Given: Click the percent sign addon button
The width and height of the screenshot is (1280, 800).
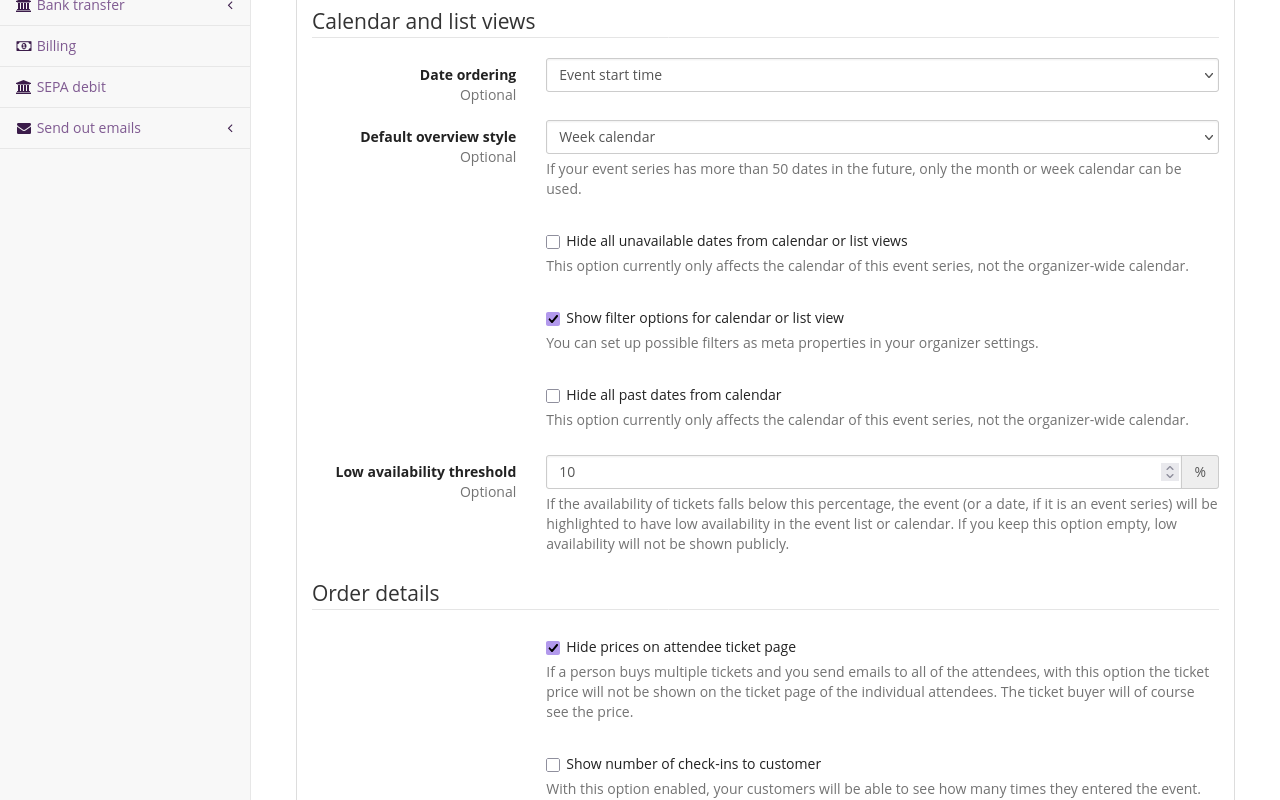Looking at the screenshot, I should [x=1199, y=471].
